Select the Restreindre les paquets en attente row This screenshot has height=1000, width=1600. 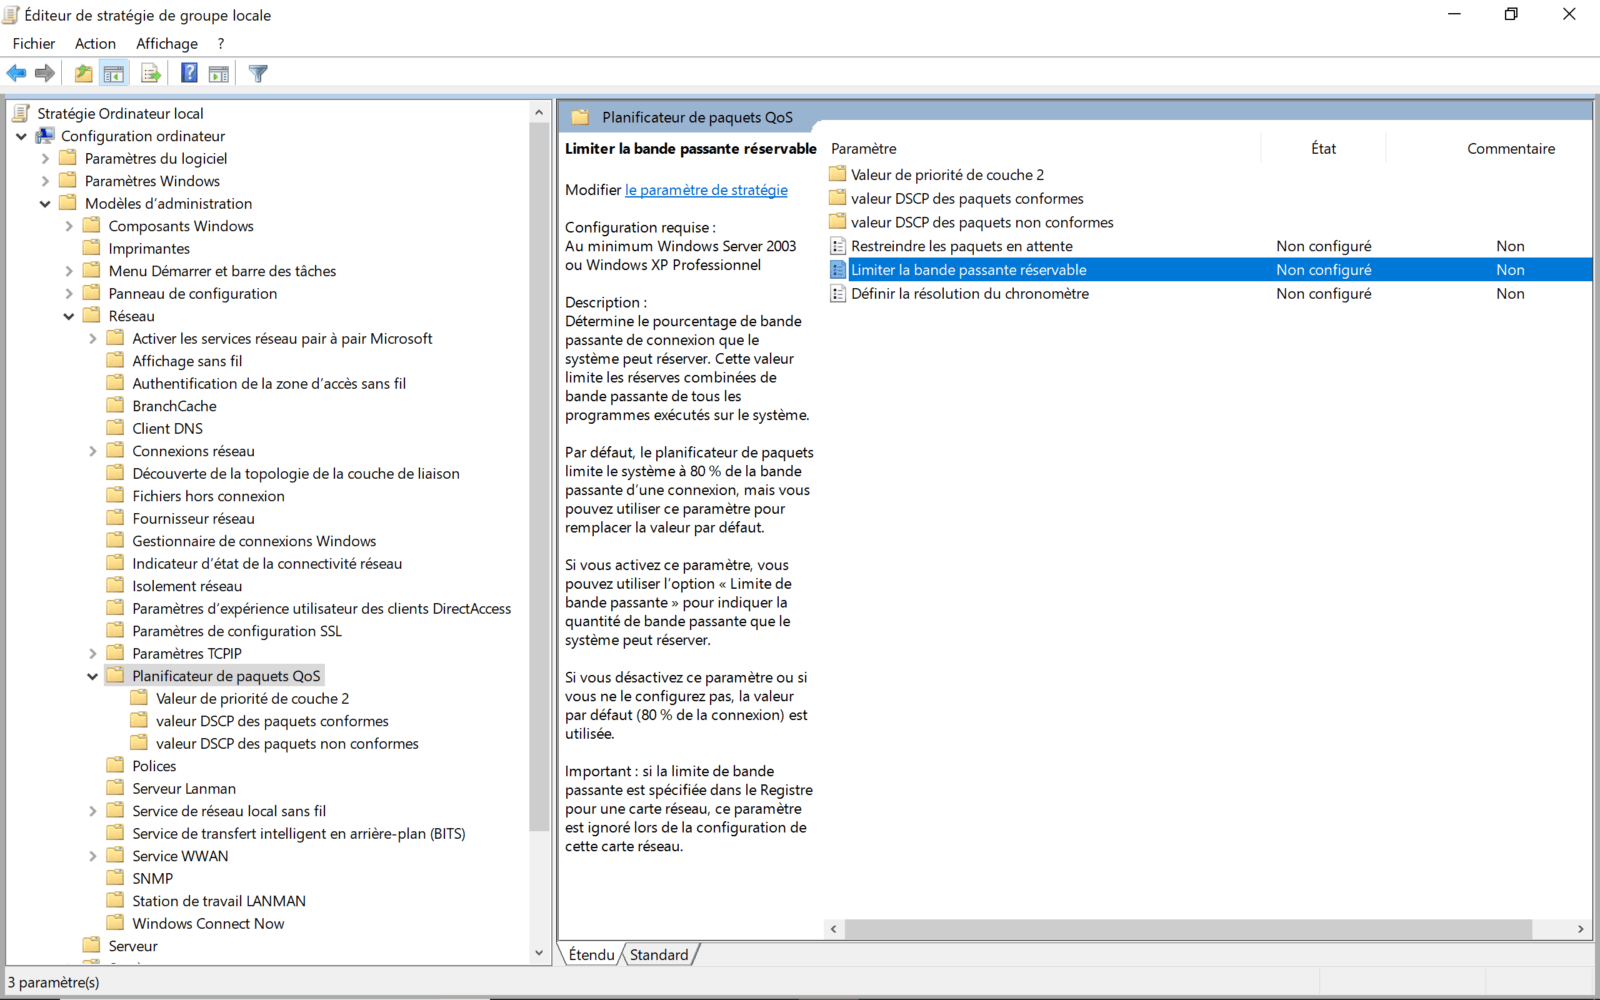(x=1210, y=246)
